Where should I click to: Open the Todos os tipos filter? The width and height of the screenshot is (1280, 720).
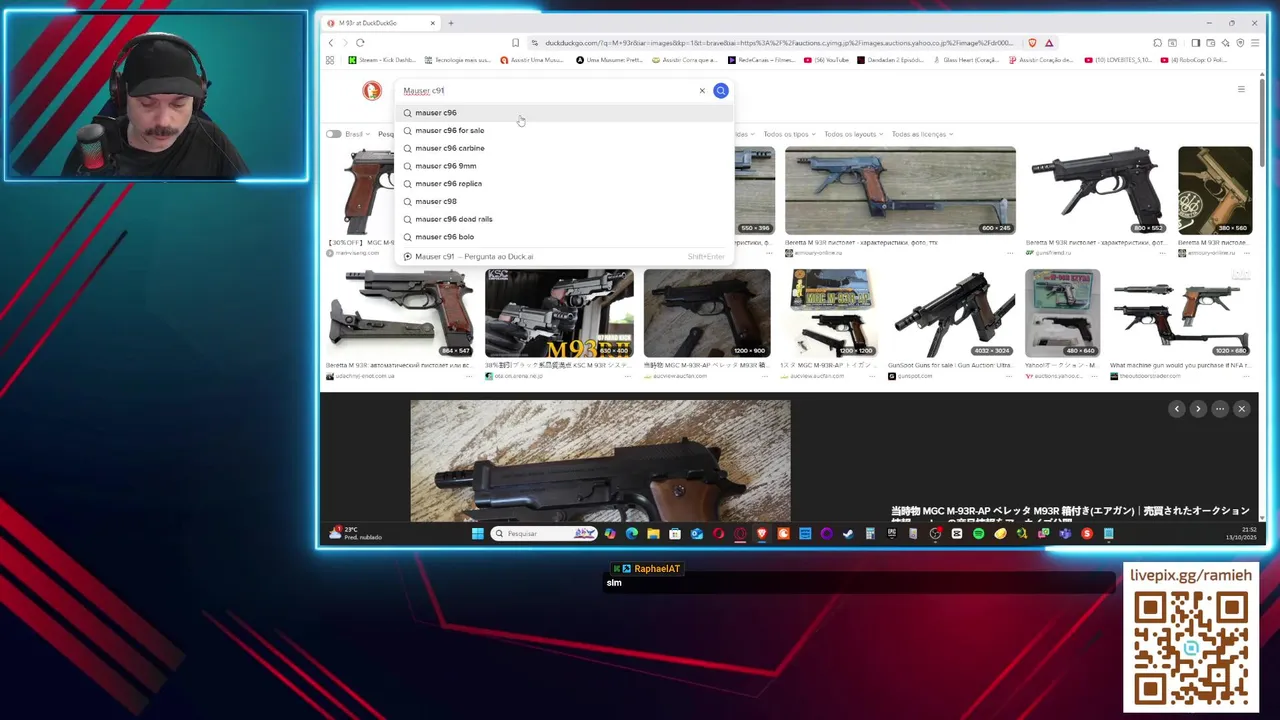point(789,134)
